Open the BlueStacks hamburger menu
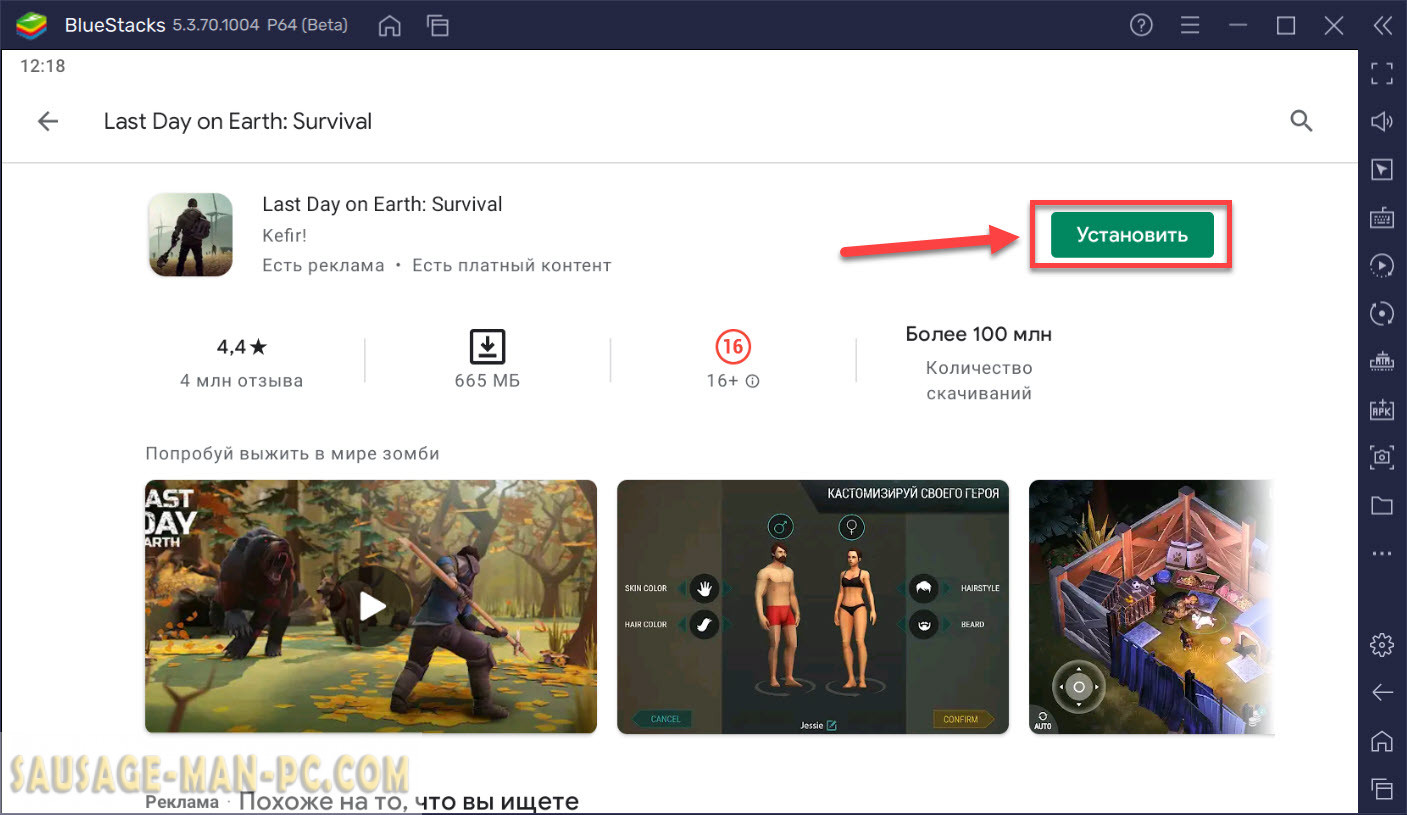Viewport: 1407px width, 815px height. (x=1190, y=26)
